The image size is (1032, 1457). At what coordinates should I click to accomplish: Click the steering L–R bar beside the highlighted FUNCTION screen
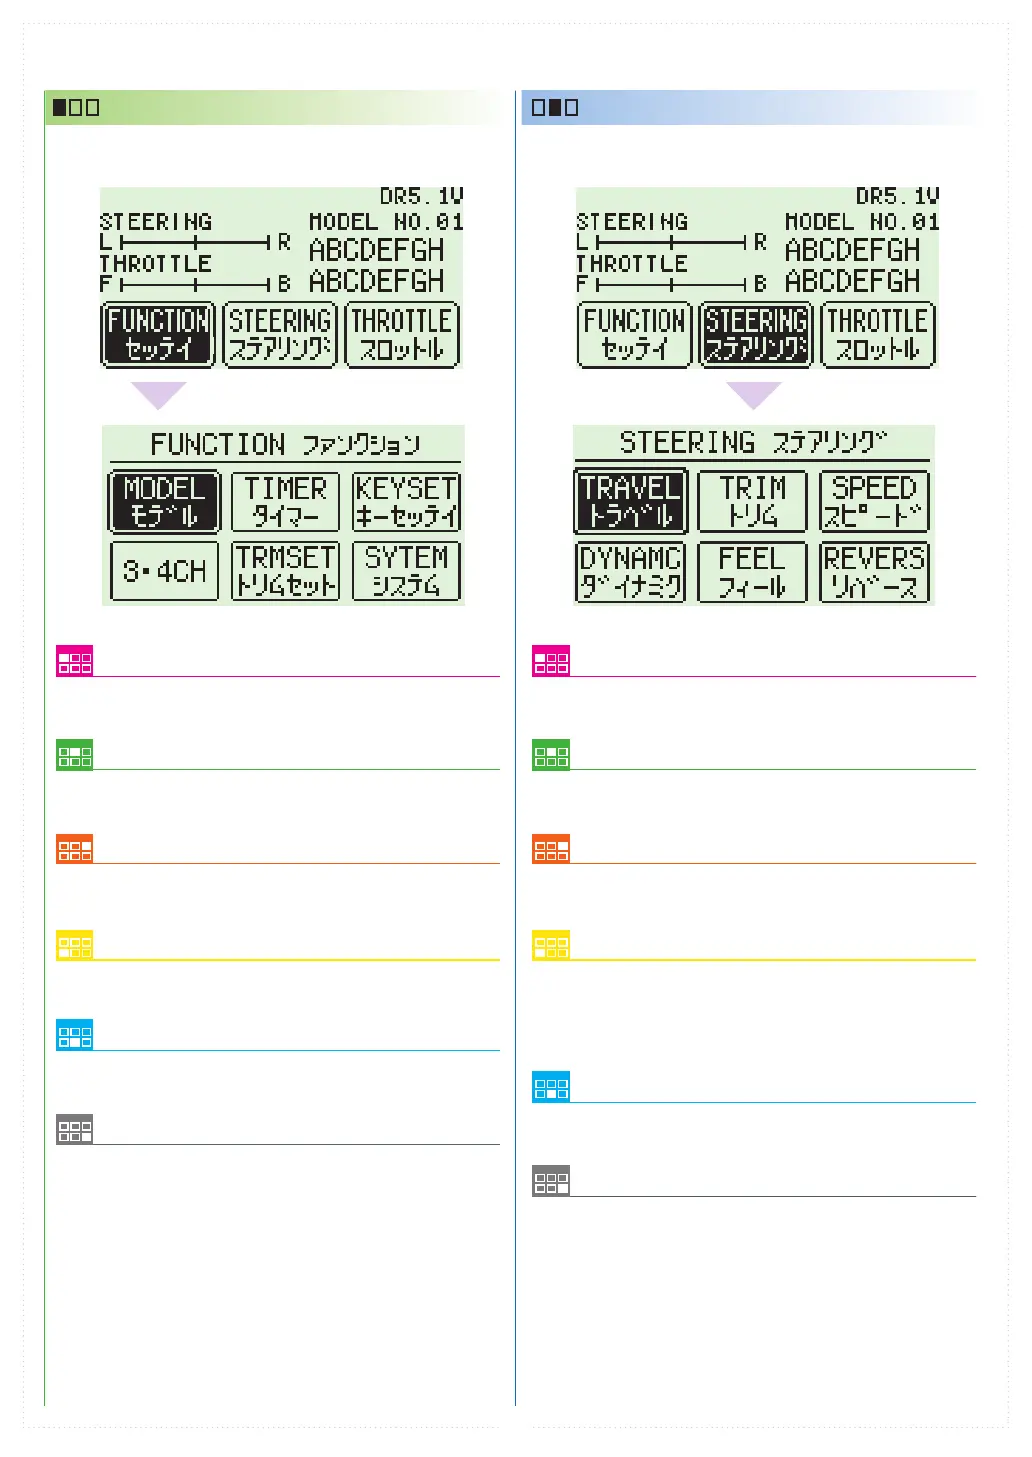click(x=195, y=242)
